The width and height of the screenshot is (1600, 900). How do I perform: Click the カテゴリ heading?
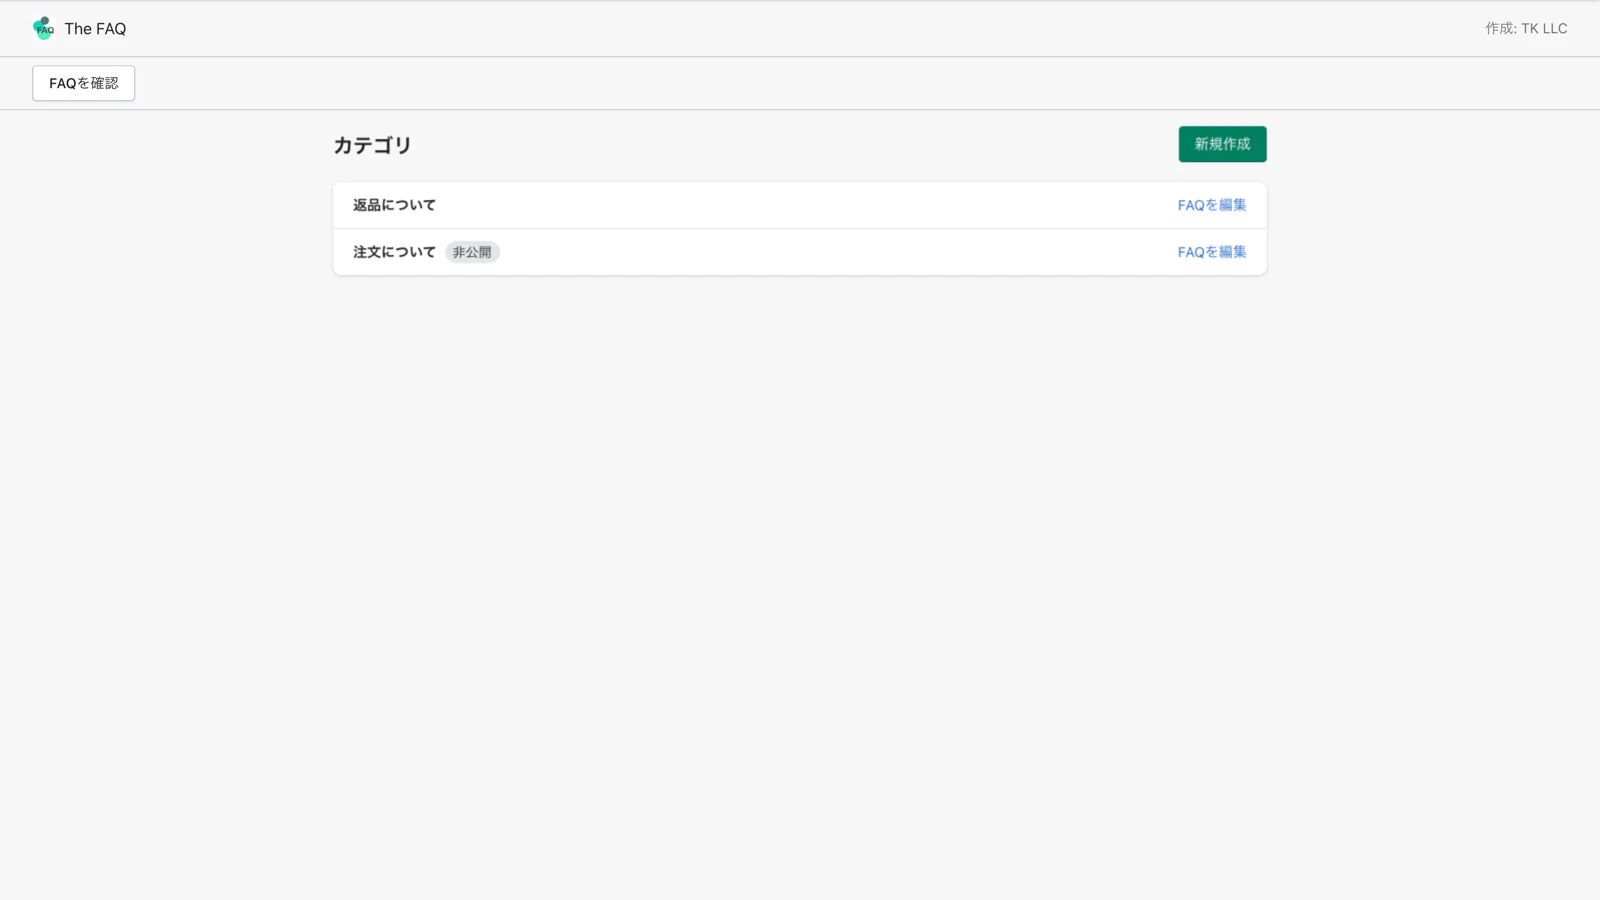[372, 145]
